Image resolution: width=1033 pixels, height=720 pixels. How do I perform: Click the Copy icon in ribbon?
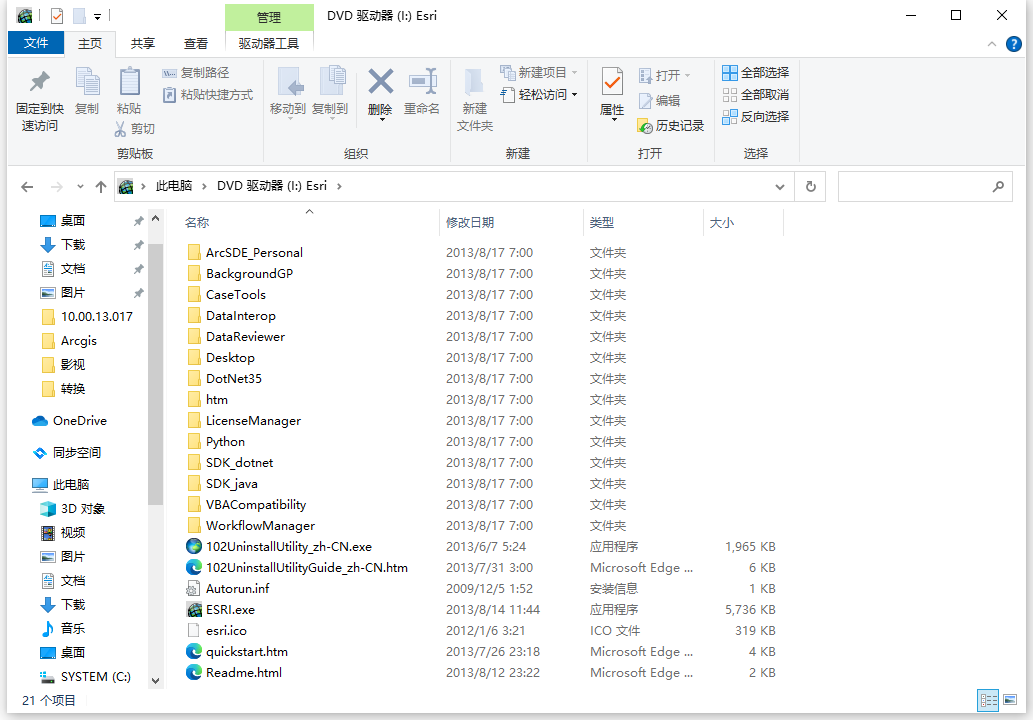[87, 82]
